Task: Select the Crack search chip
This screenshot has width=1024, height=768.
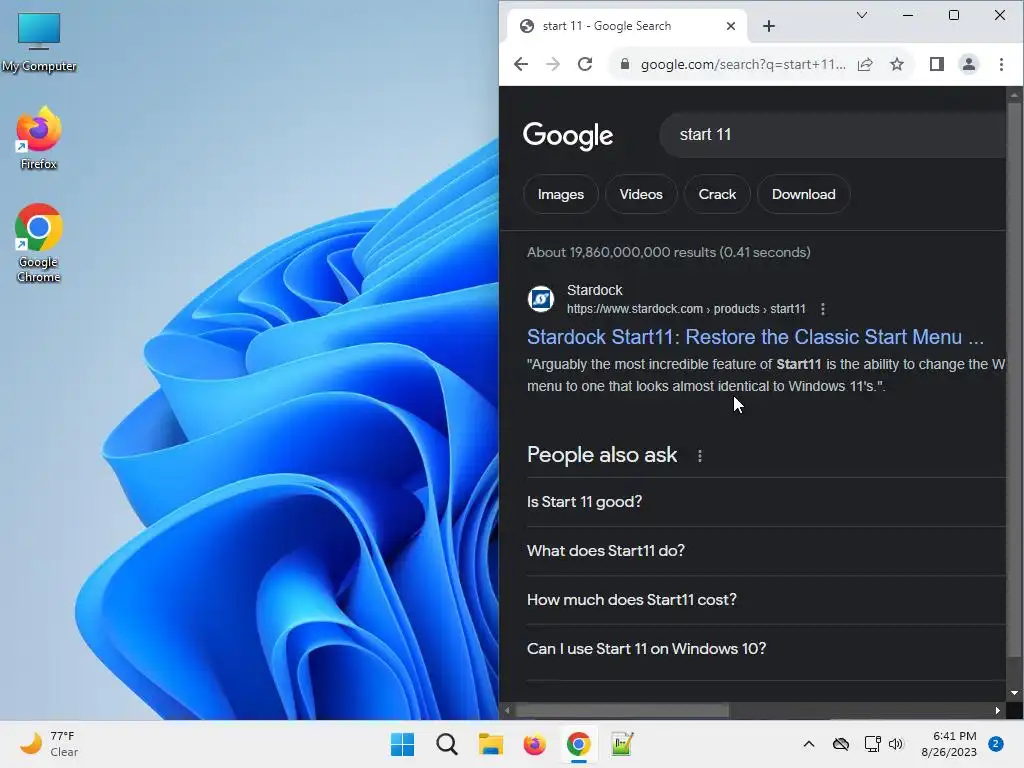Action: click(717, 194)
